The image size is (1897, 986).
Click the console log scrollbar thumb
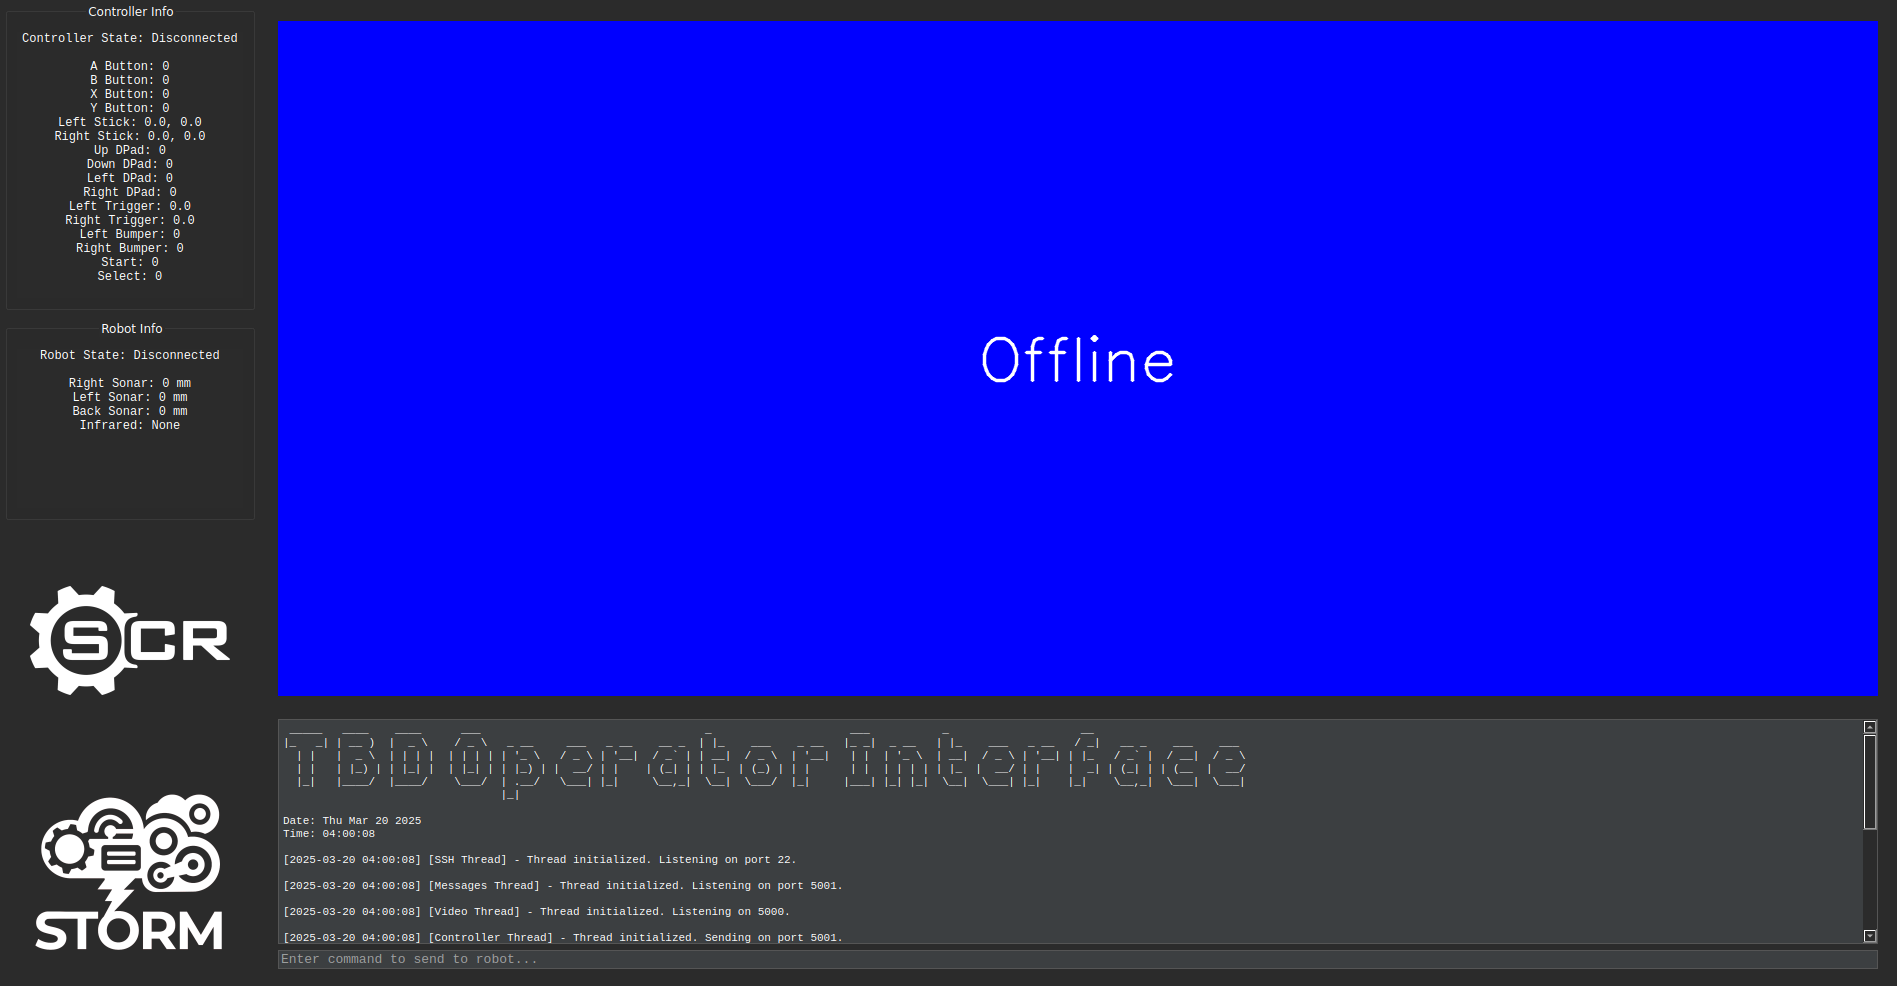click(1869, 782)
